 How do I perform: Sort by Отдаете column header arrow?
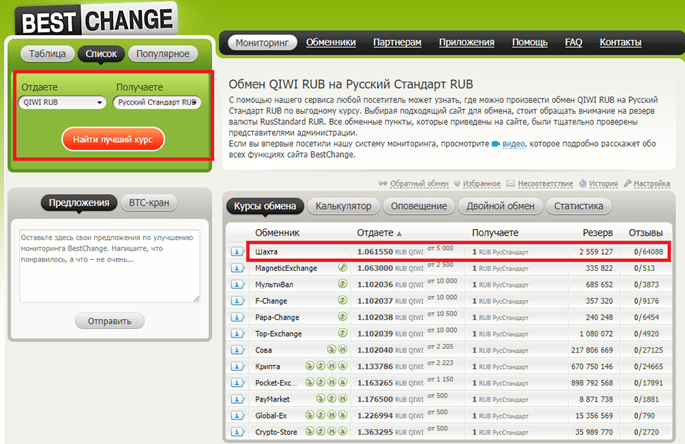399,234
